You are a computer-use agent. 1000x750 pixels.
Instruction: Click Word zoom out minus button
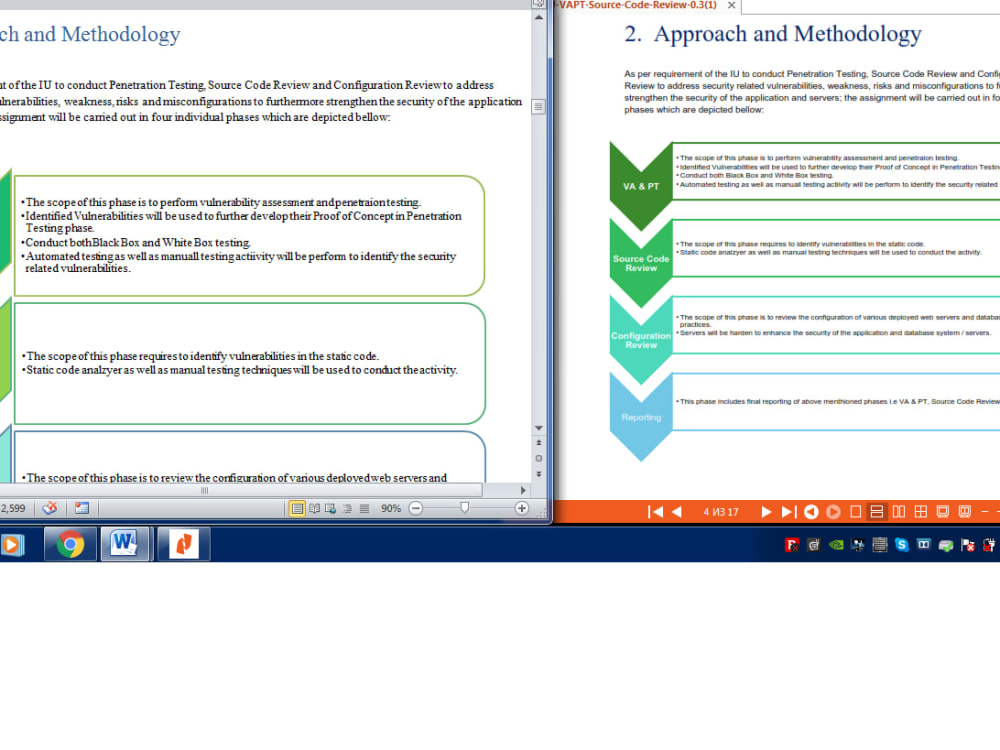tap(416, 508)
